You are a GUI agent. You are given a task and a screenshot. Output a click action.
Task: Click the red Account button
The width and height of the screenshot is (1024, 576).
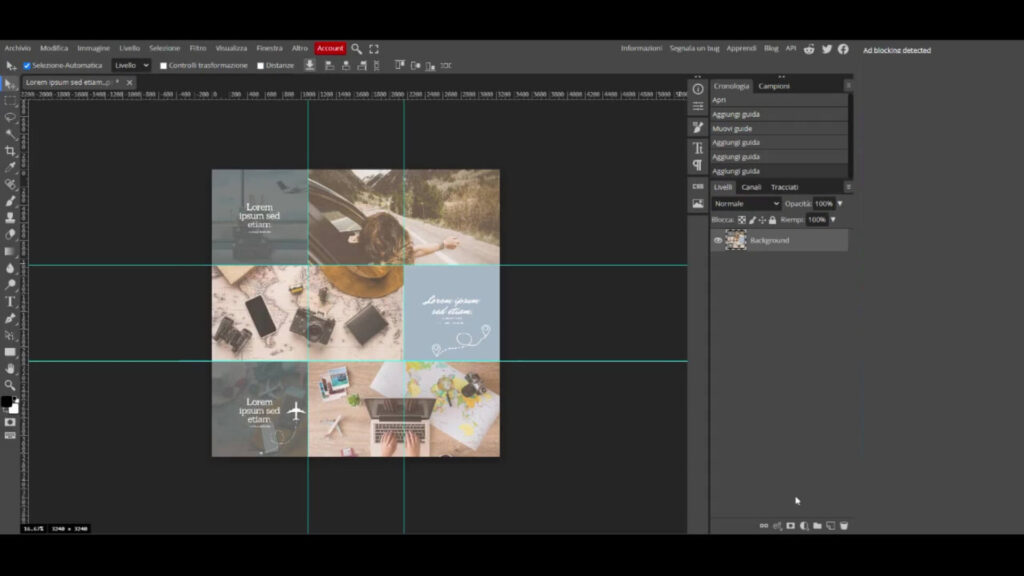pyautogui.click(x=330, y=48)
